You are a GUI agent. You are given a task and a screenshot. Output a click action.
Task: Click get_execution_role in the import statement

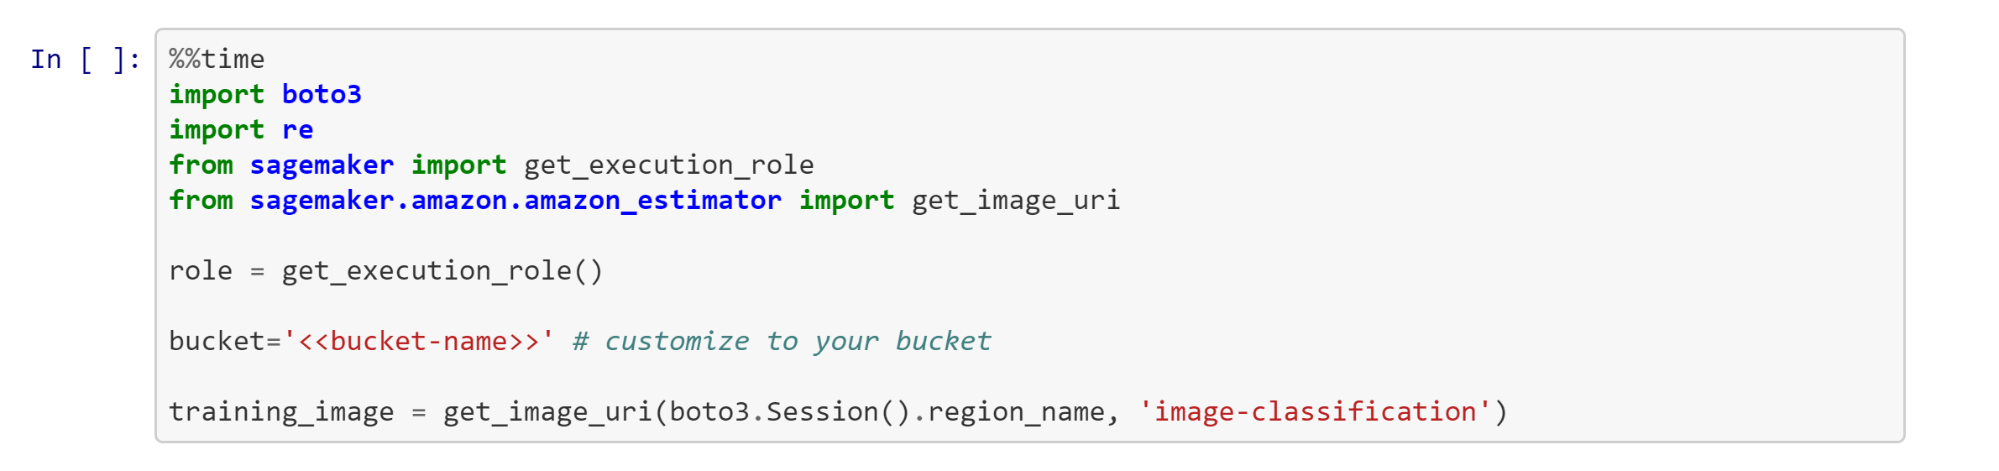point(668,165)
